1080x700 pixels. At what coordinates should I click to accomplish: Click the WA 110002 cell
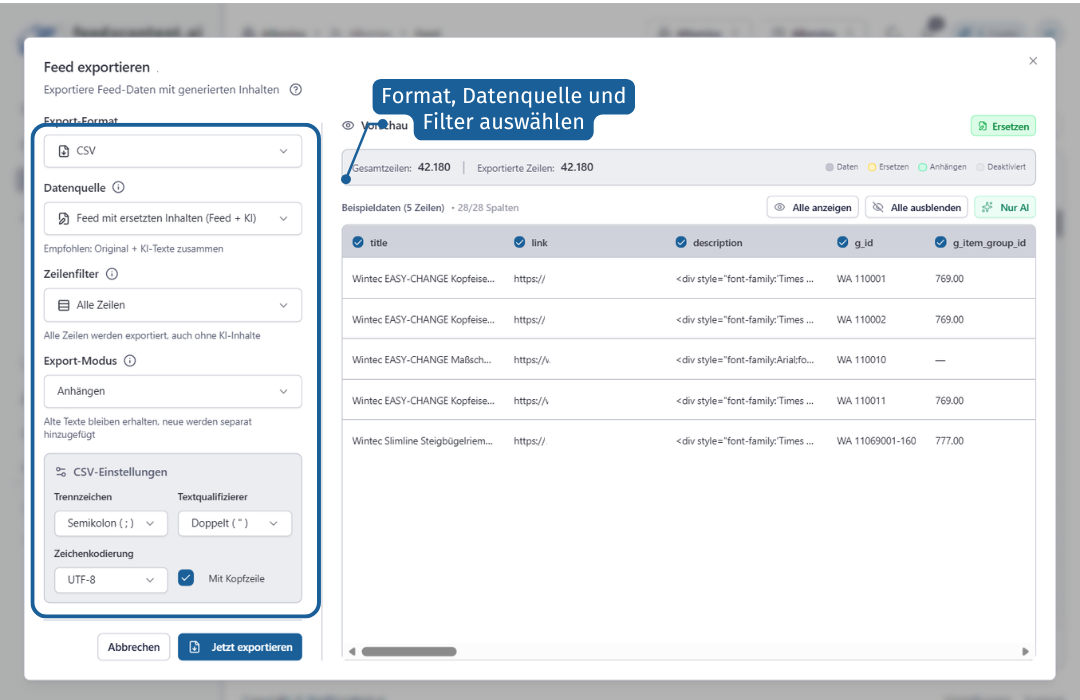tap(861, 320)
